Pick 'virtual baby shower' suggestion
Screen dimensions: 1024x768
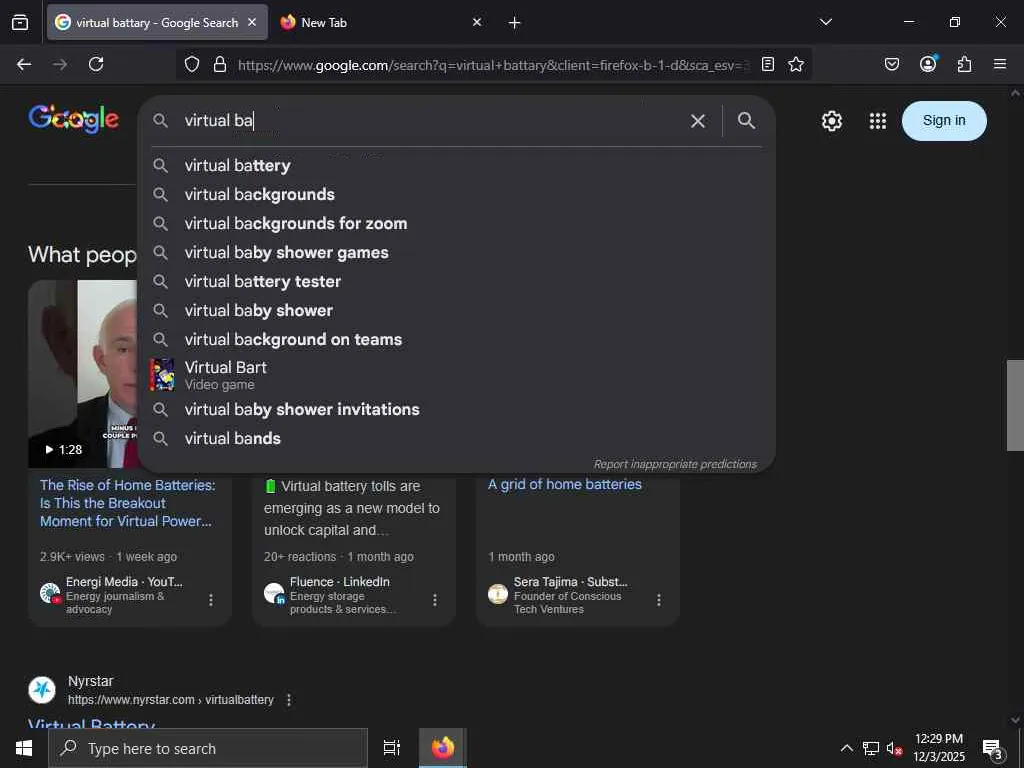tap(456, 310)
